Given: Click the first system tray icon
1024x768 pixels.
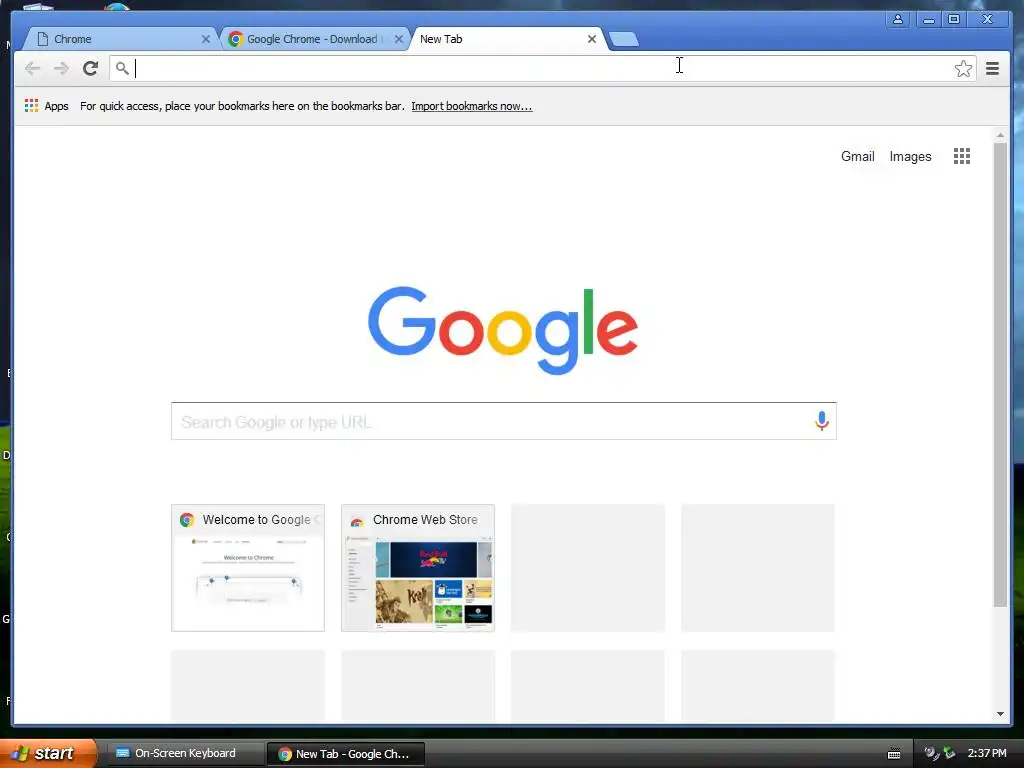Looking at the screenshot, I should pyautogui.click(x=931, y=754).
